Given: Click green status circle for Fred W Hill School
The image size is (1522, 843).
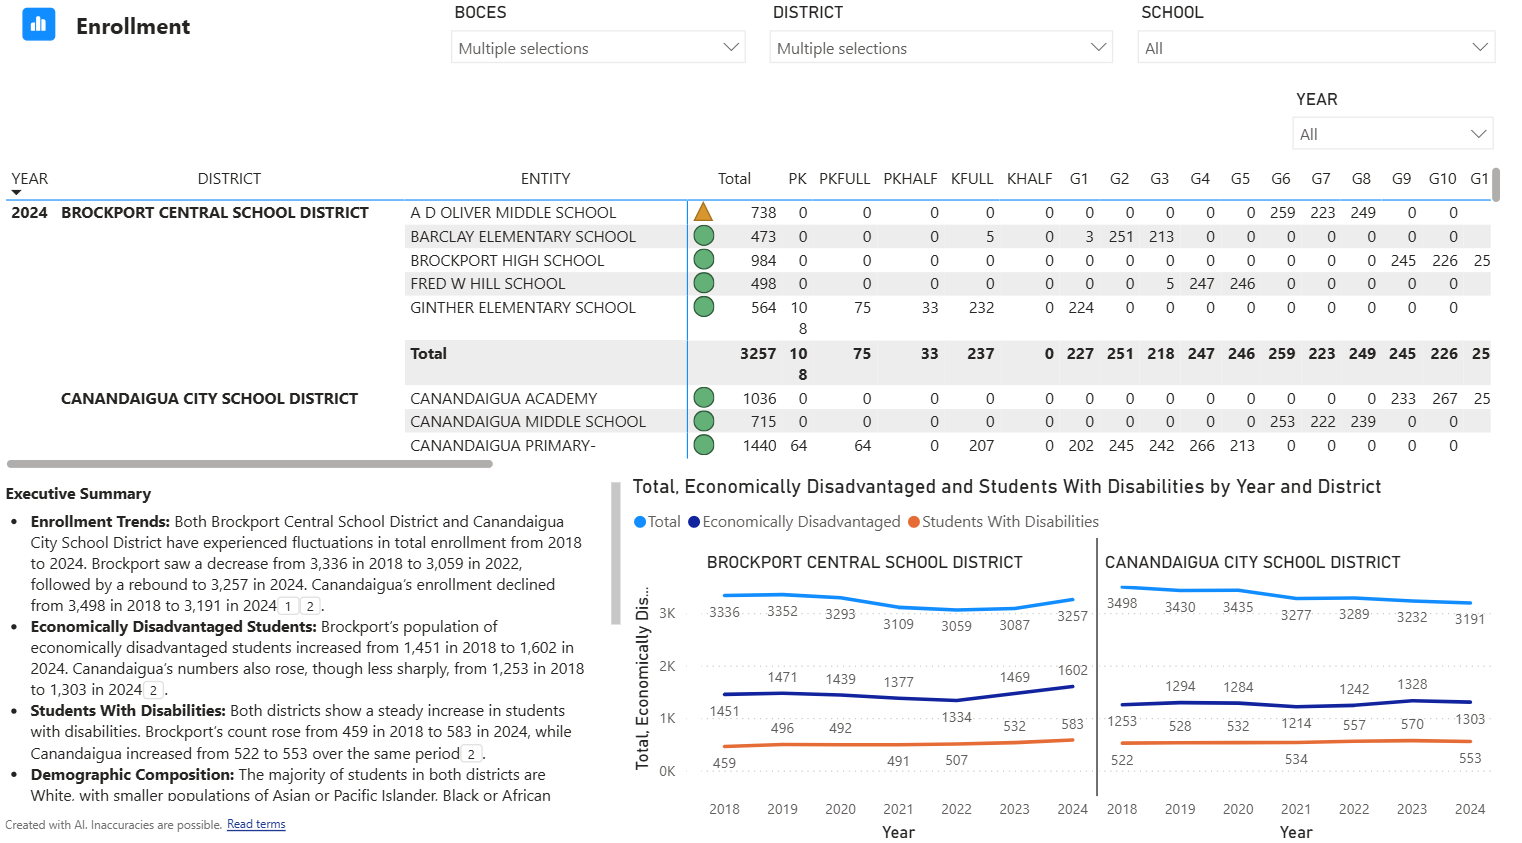Looking at the screenshot, I should [x=704, y=284].
